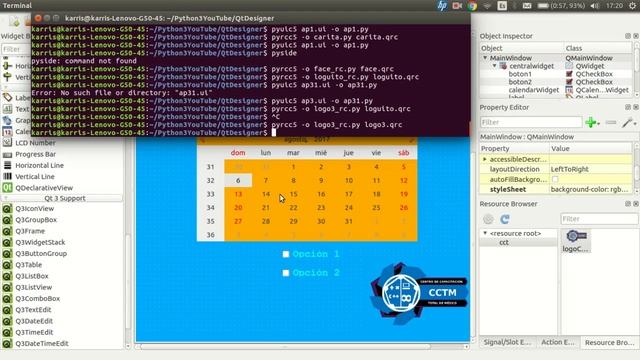Toggle the Opción 1 checkbox on the form
Viewport: 640px width, 360px height.
[286, 254]
